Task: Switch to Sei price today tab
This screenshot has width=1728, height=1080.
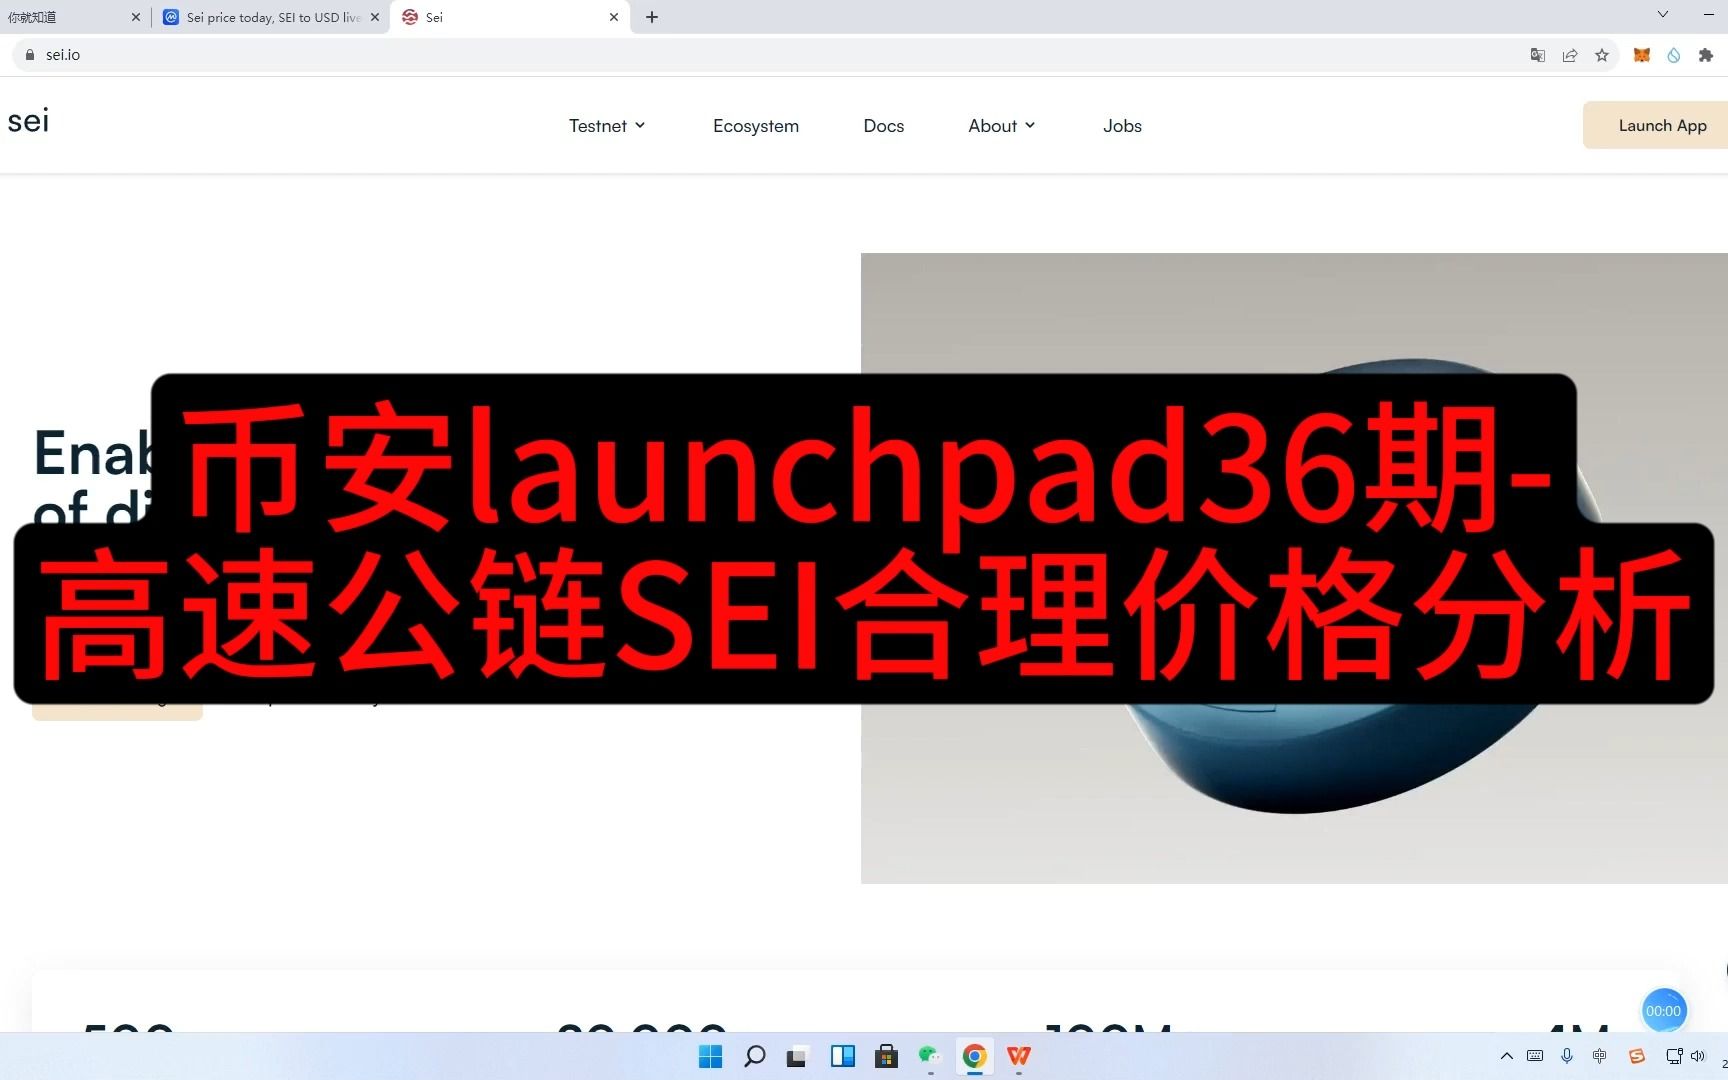Action: [272, 17]
